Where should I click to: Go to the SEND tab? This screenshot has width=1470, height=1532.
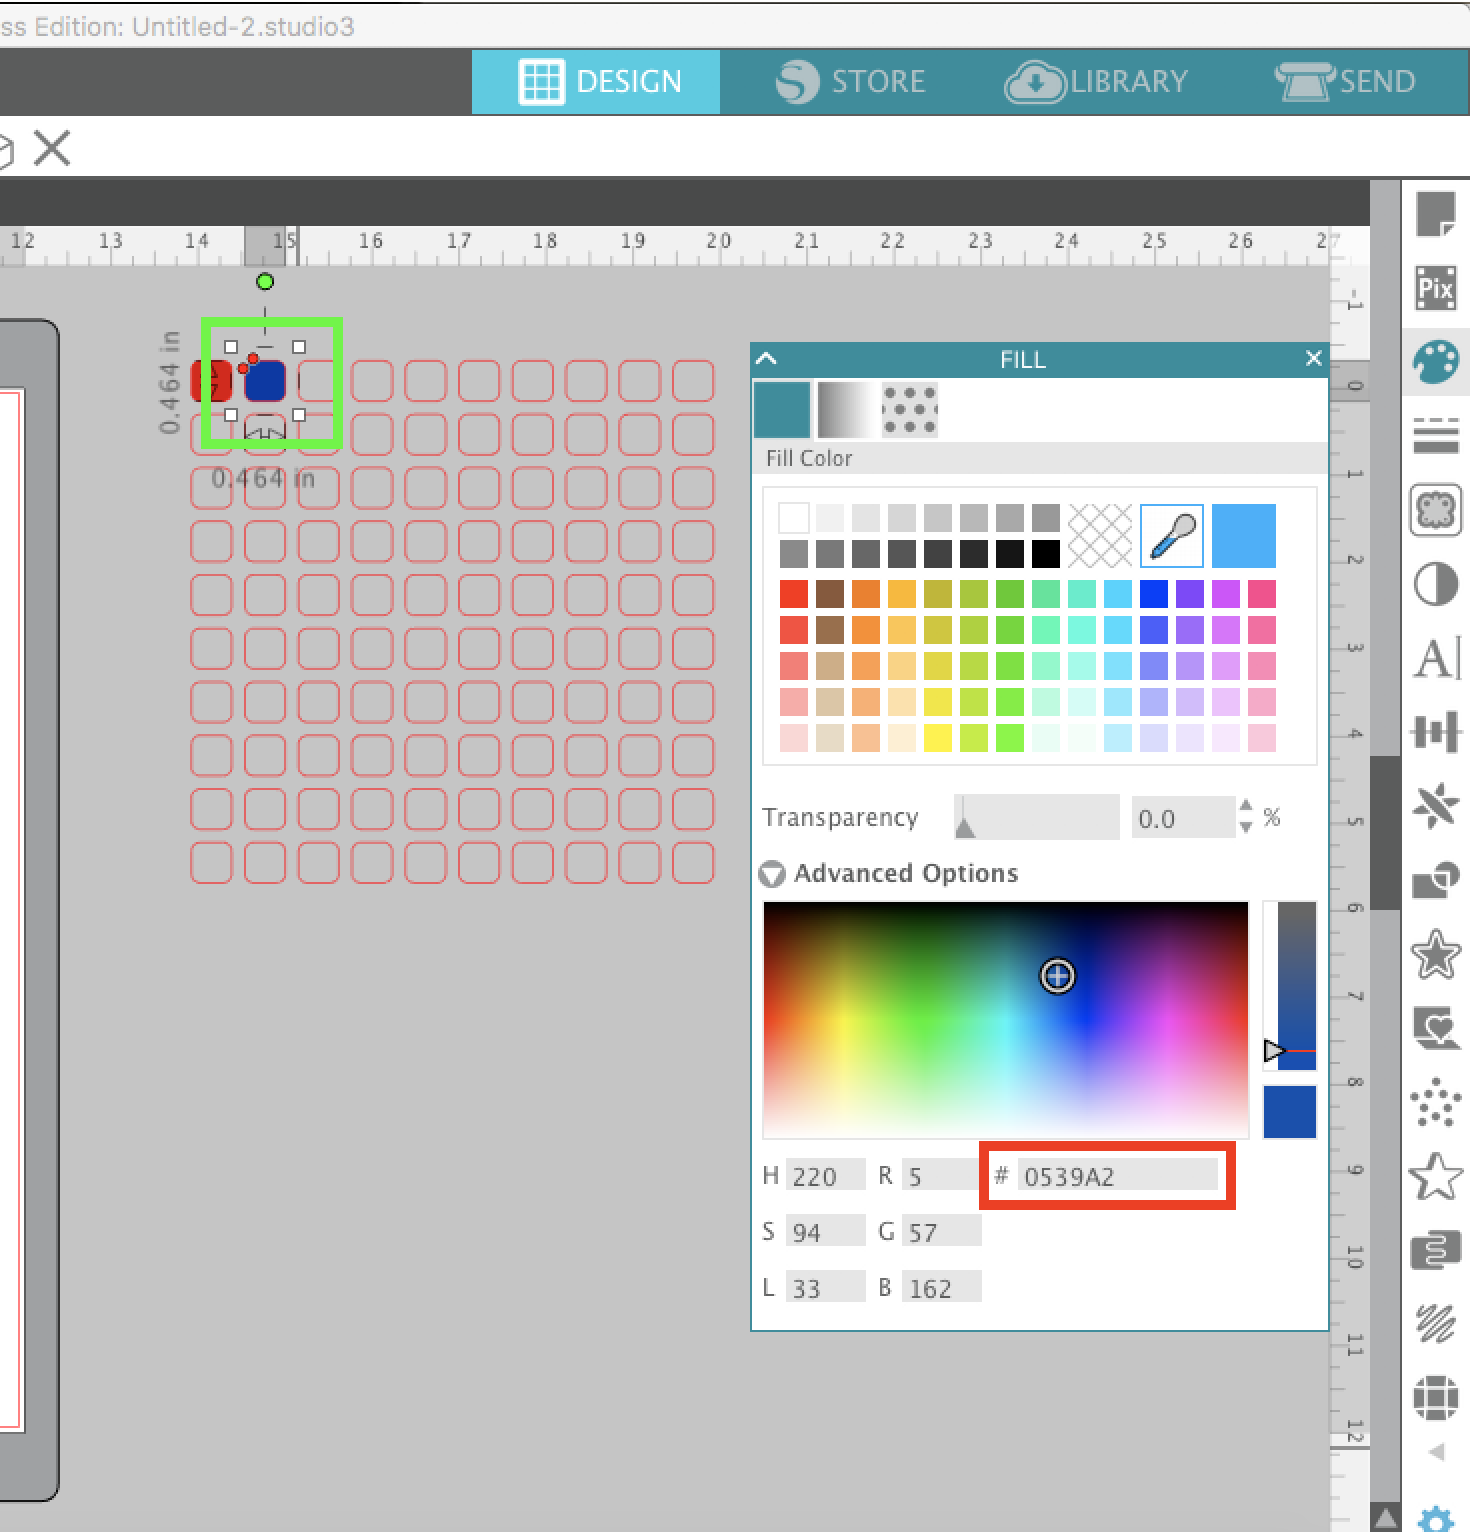1345,81
